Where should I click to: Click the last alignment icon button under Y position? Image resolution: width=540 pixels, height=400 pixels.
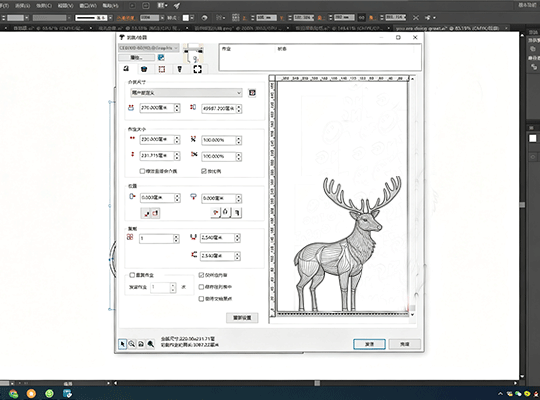237,213
